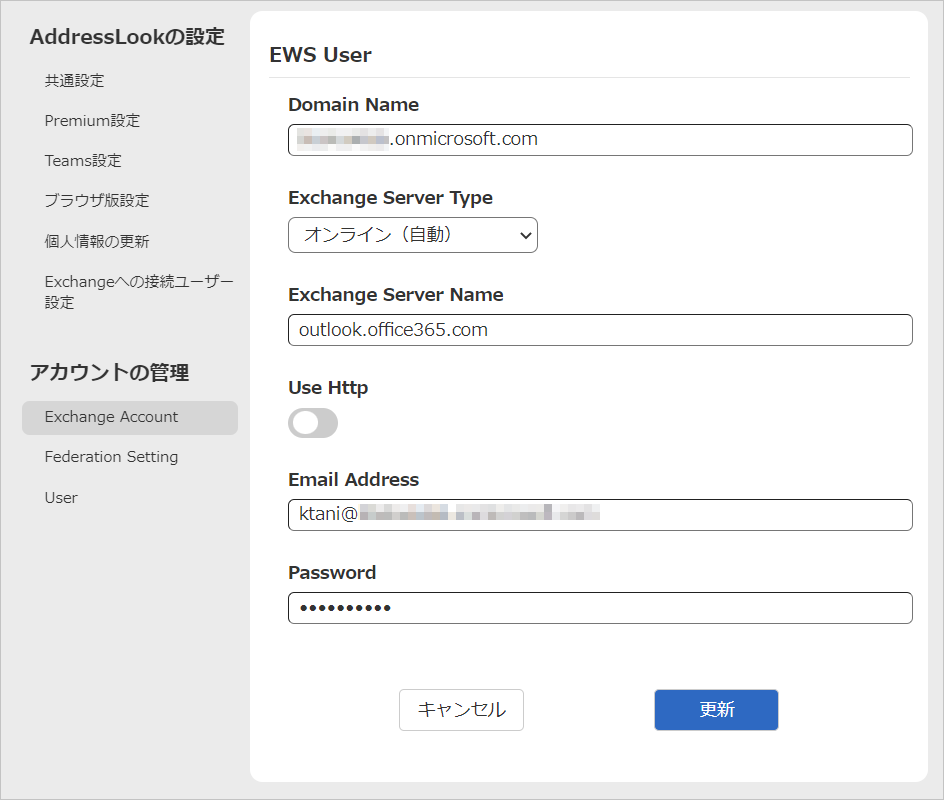Image resolution: width=944 pixels, height=800 pixels.
Task: Click the EWS User heading
Action: (321, 55)
